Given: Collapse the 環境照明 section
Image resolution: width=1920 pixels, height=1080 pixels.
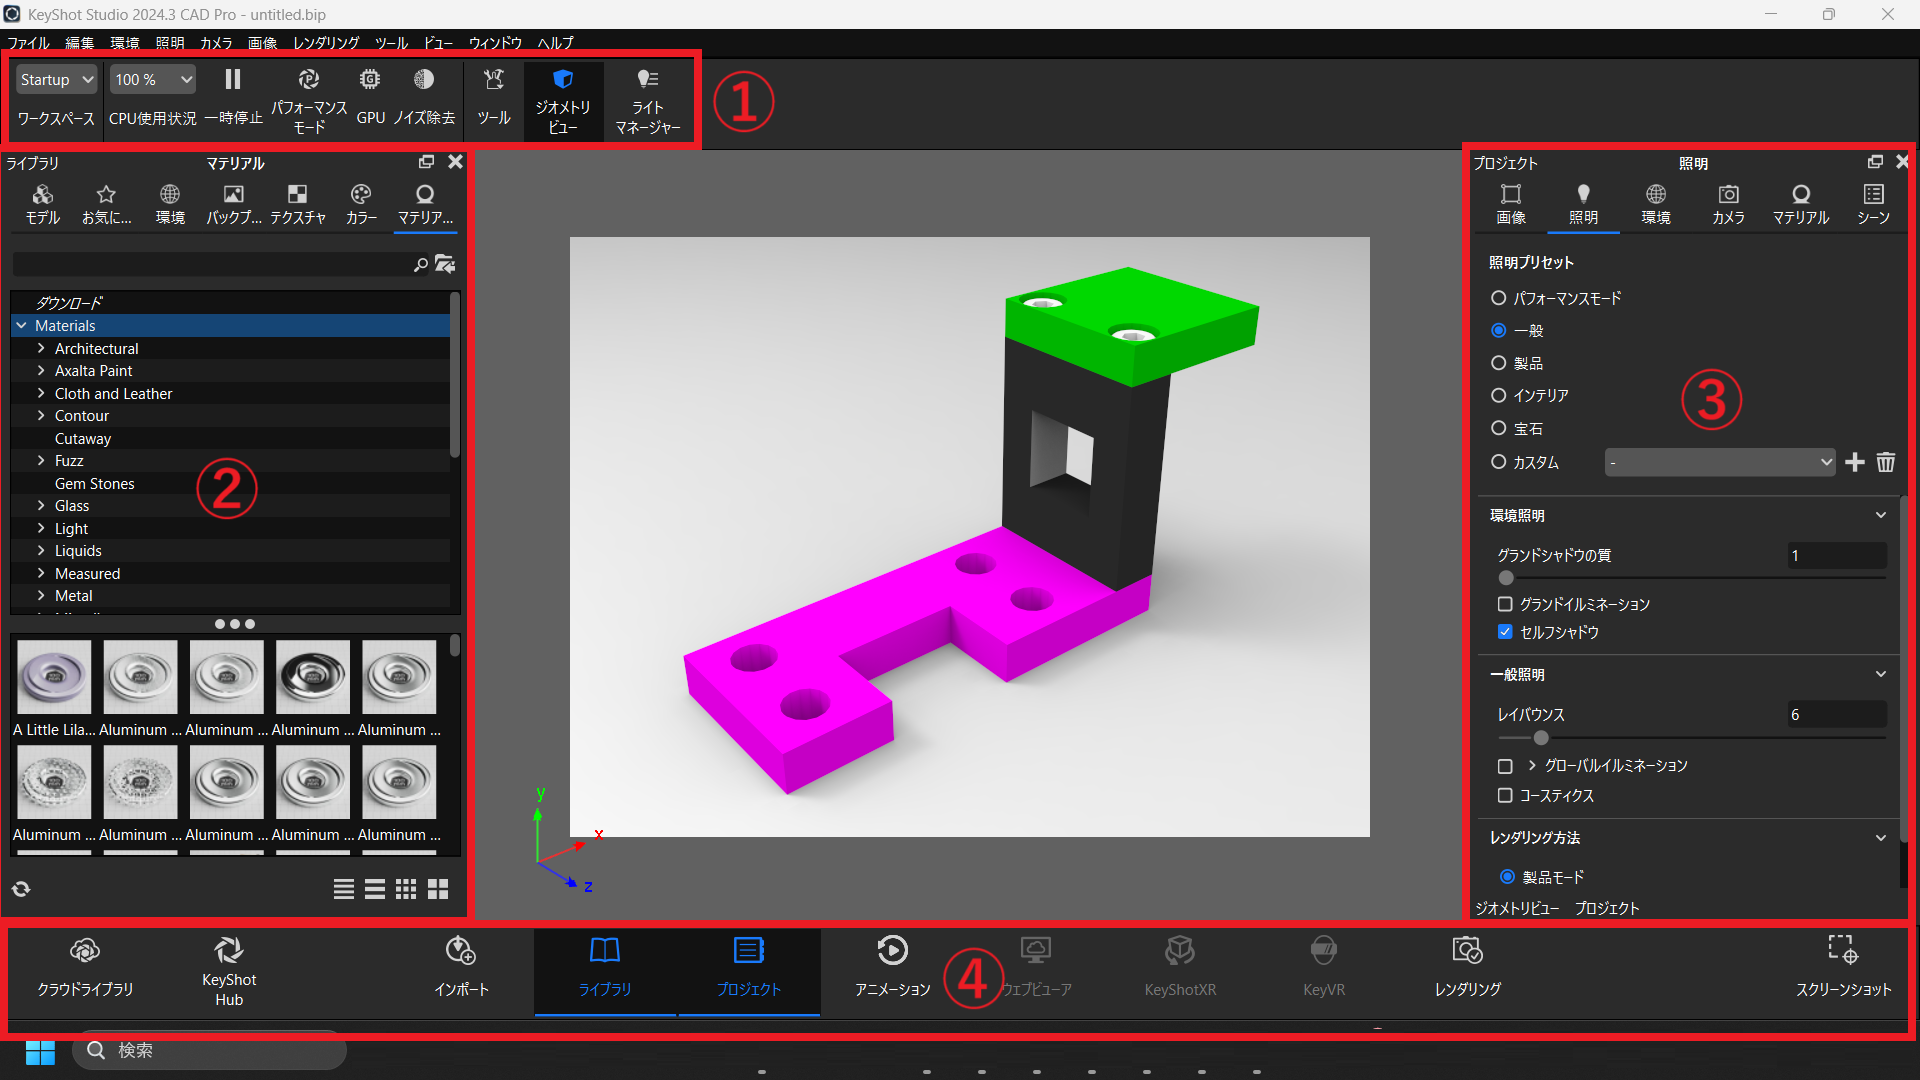Looking at the screenshot, I should [1881, 515].
